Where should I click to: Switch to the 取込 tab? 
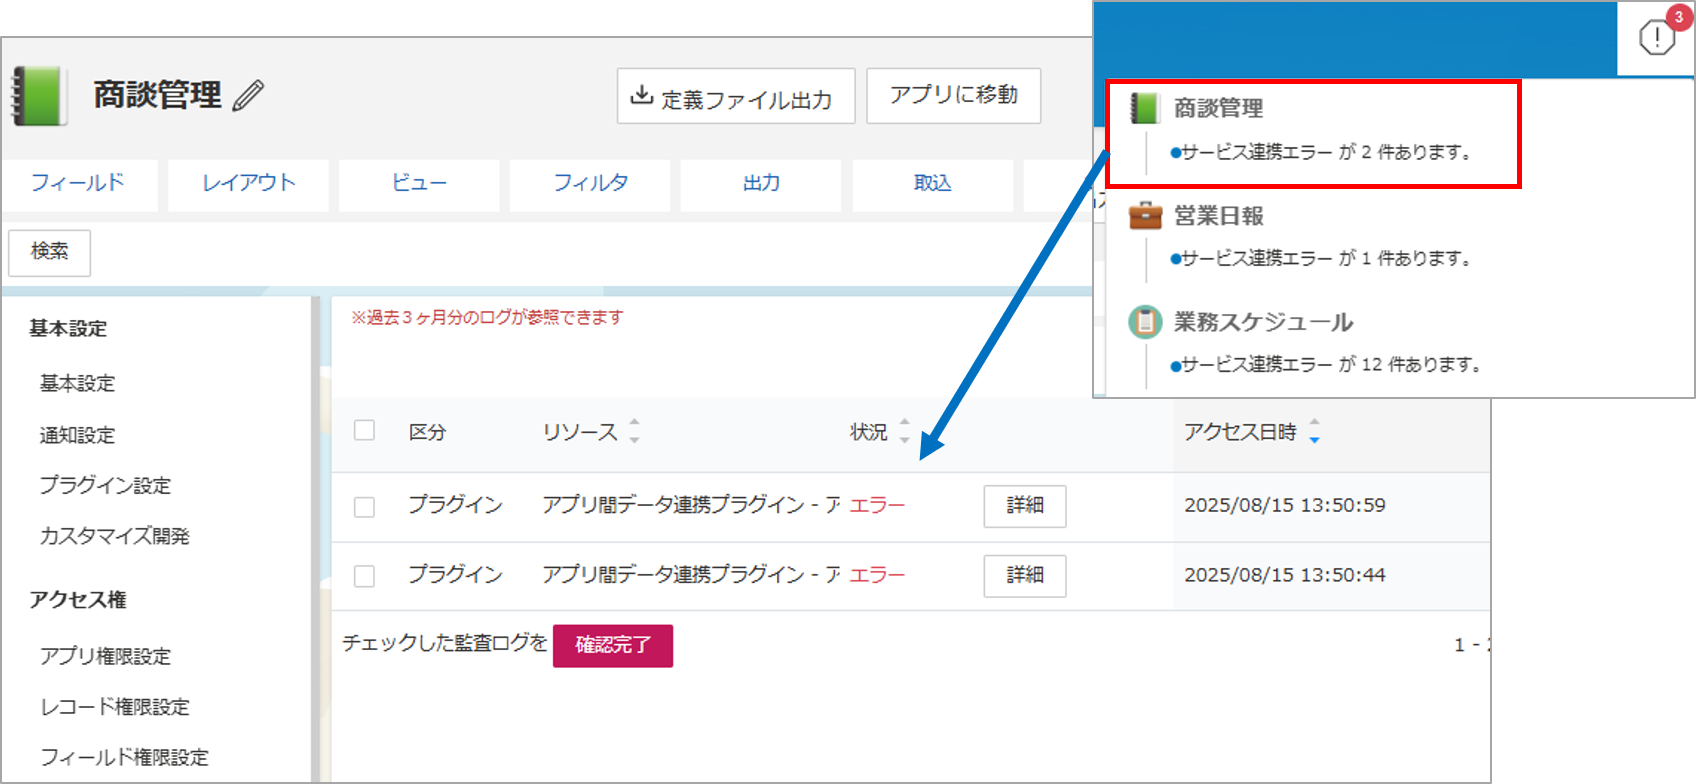932,184
